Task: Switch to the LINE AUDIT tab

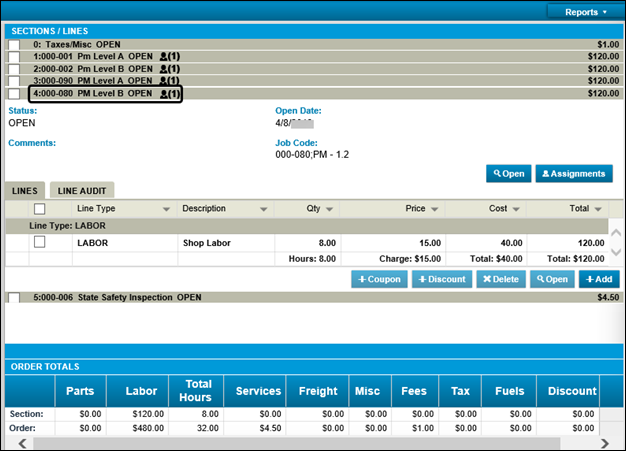Action: (83, 190)
